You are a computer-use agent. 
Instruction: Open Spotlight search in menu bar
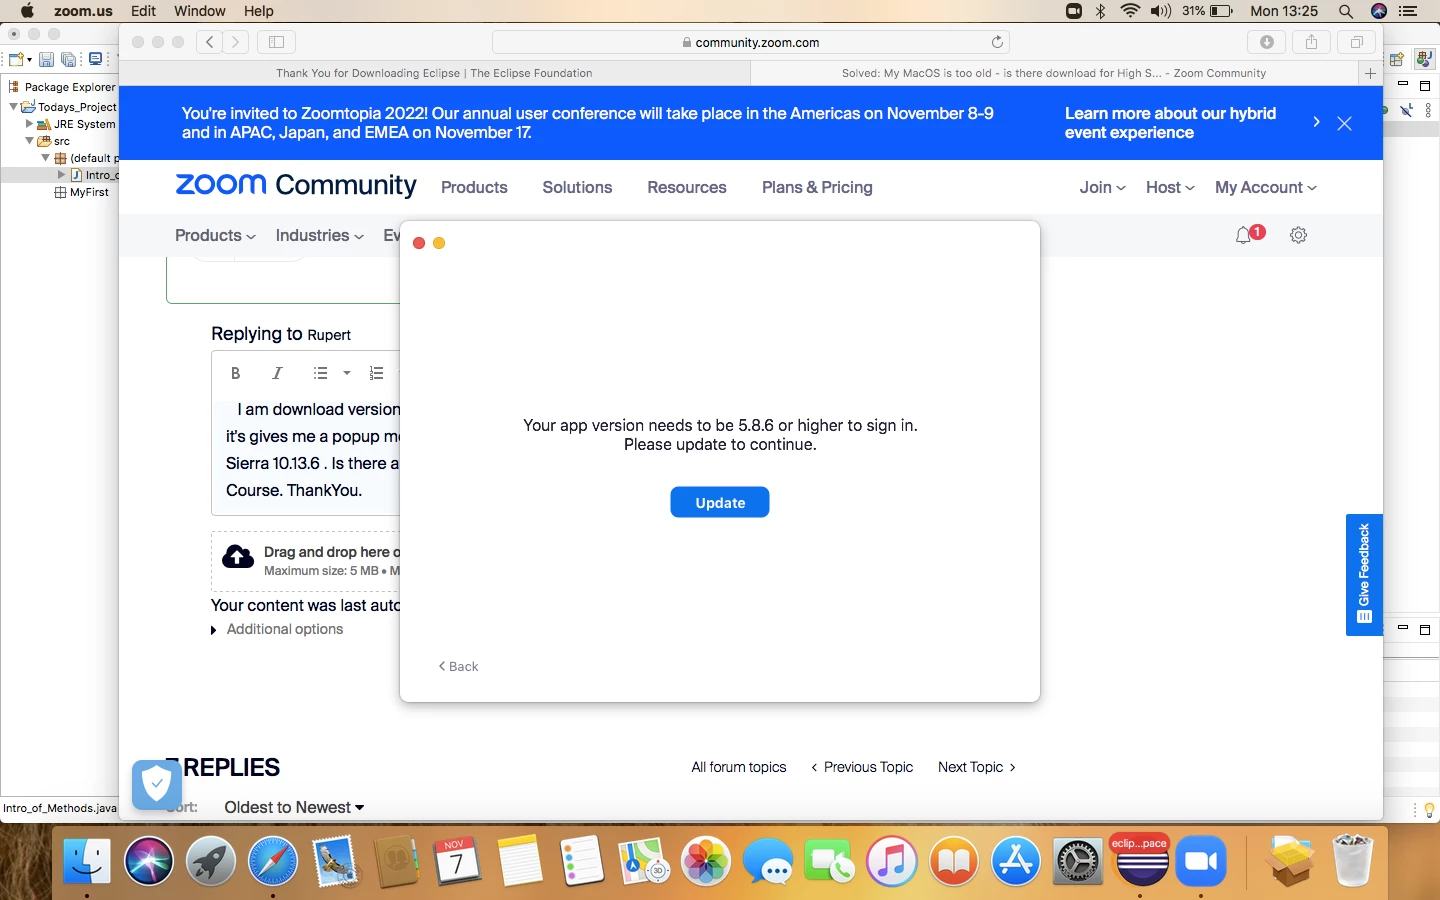tap(1346, 11)
